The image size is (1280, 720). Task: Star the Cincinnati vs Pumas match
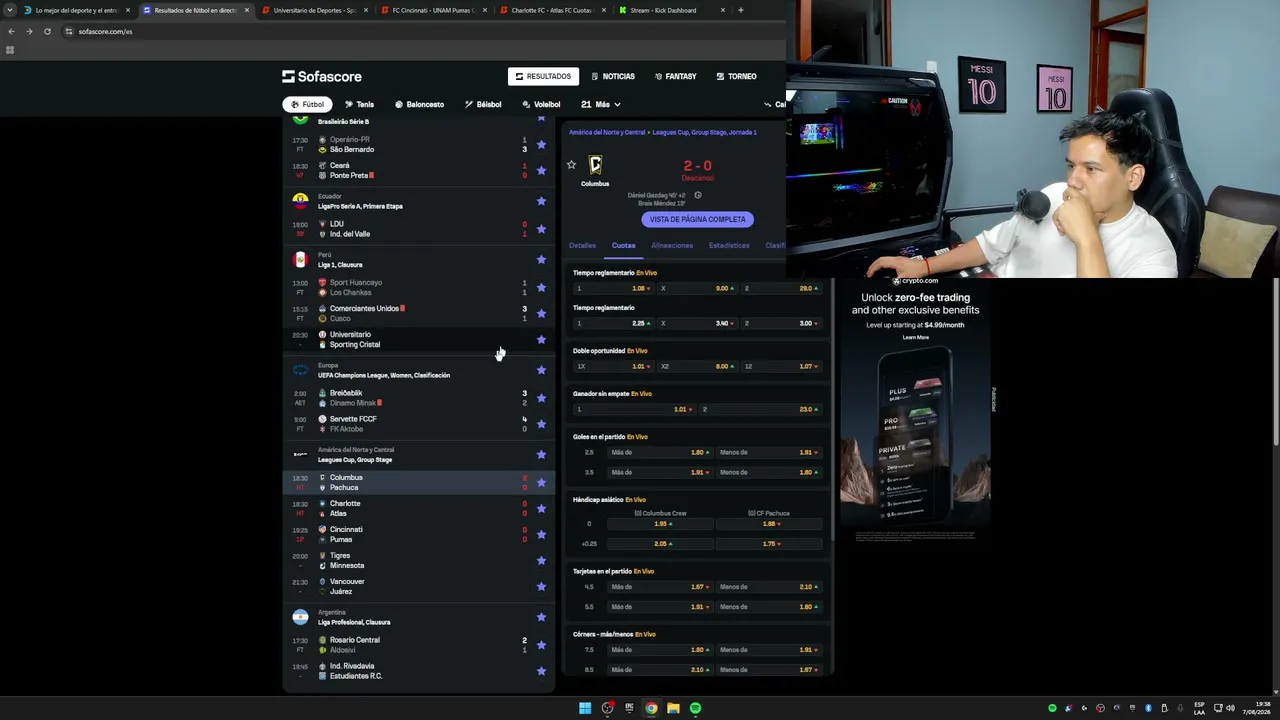pyautogui.click(x=541, y=534)
